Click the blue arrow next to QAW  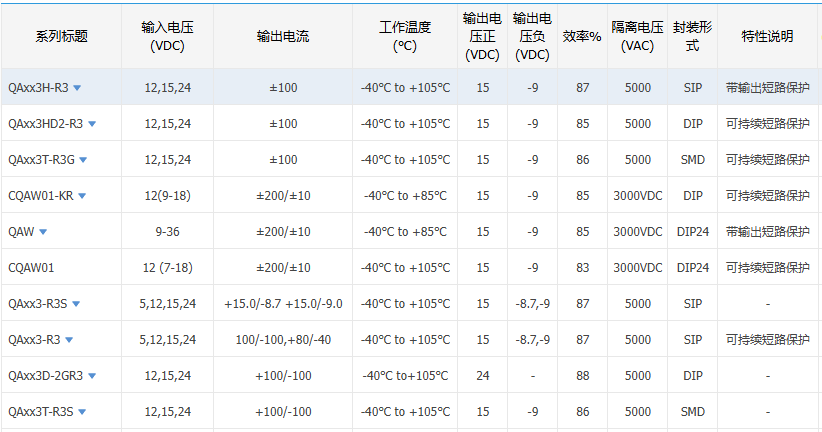point(43,232)
